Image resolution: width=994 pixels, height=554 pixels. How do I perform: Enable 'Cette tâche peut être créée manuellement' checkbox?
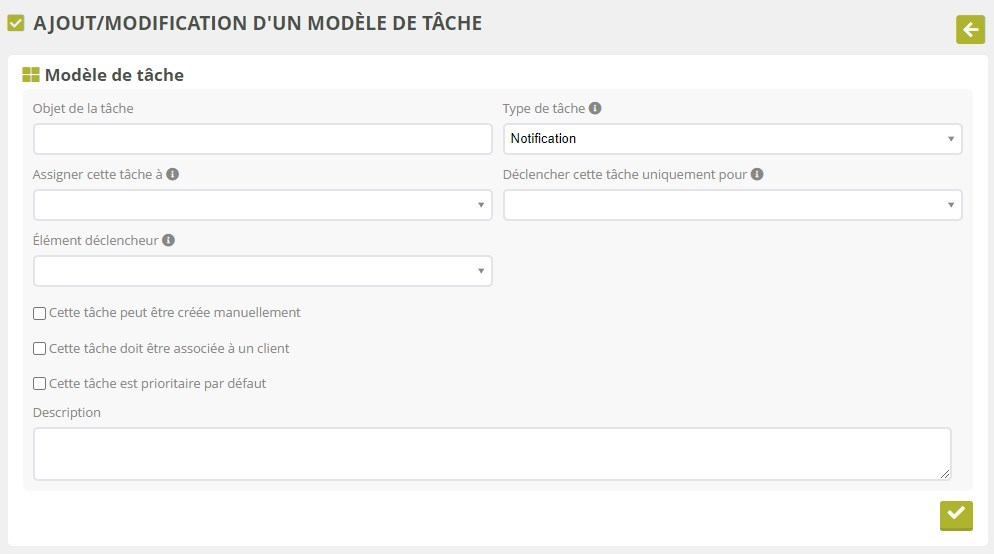click(40, 313)
